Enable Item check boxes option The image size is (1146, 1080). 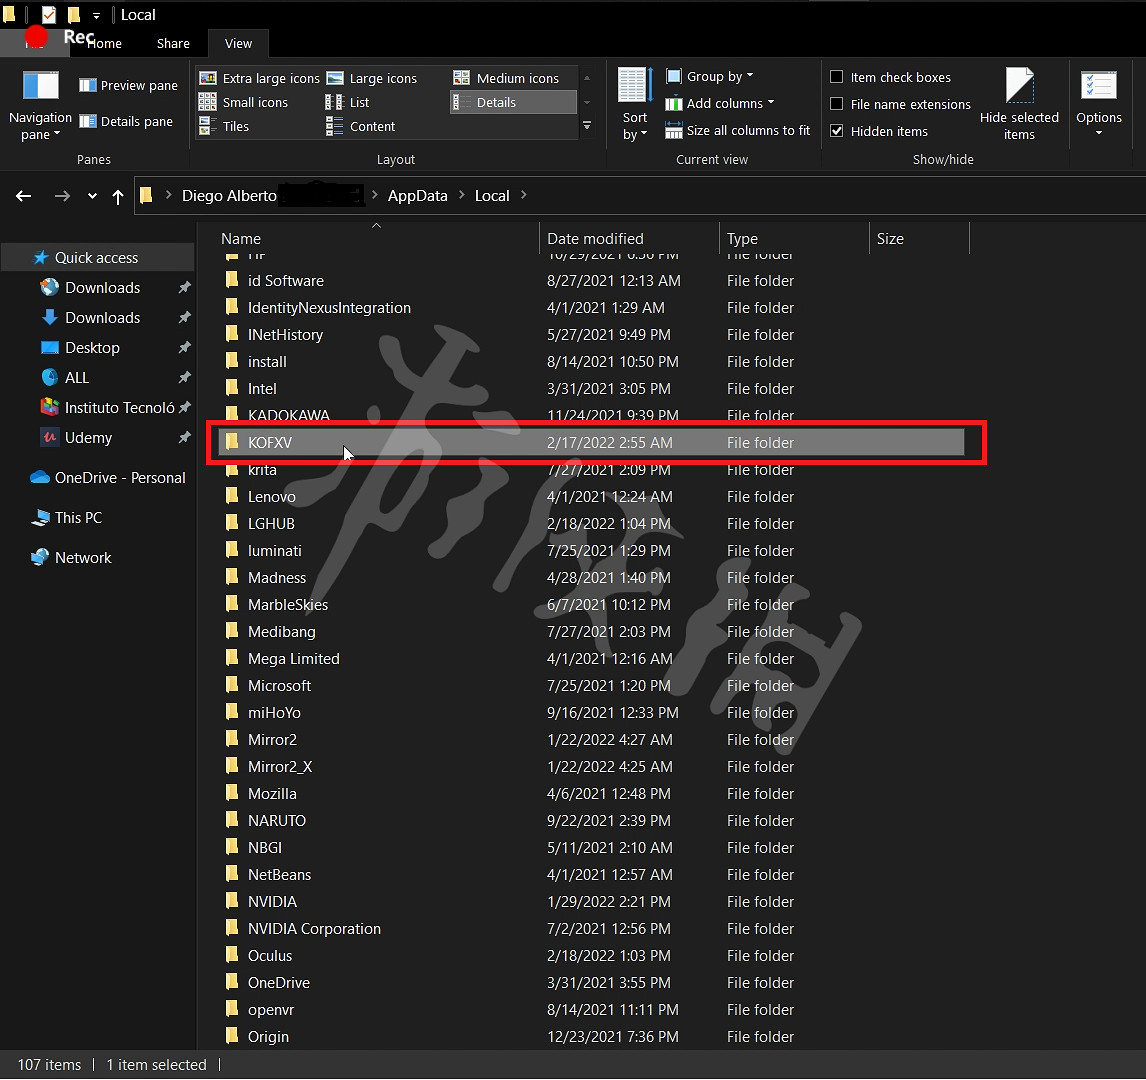coord(837,77)
